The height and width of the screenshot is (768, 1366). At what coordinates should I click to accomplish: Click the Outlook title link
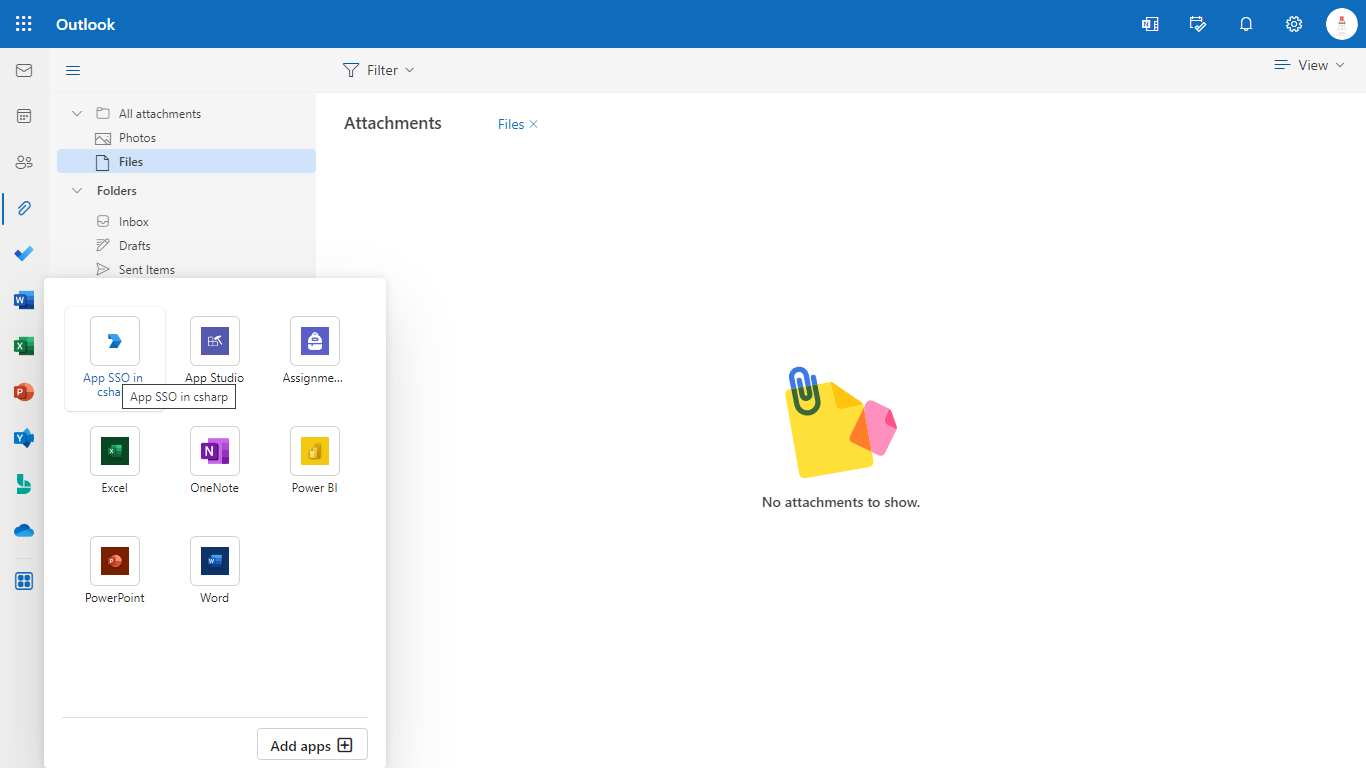coord(85,24)
